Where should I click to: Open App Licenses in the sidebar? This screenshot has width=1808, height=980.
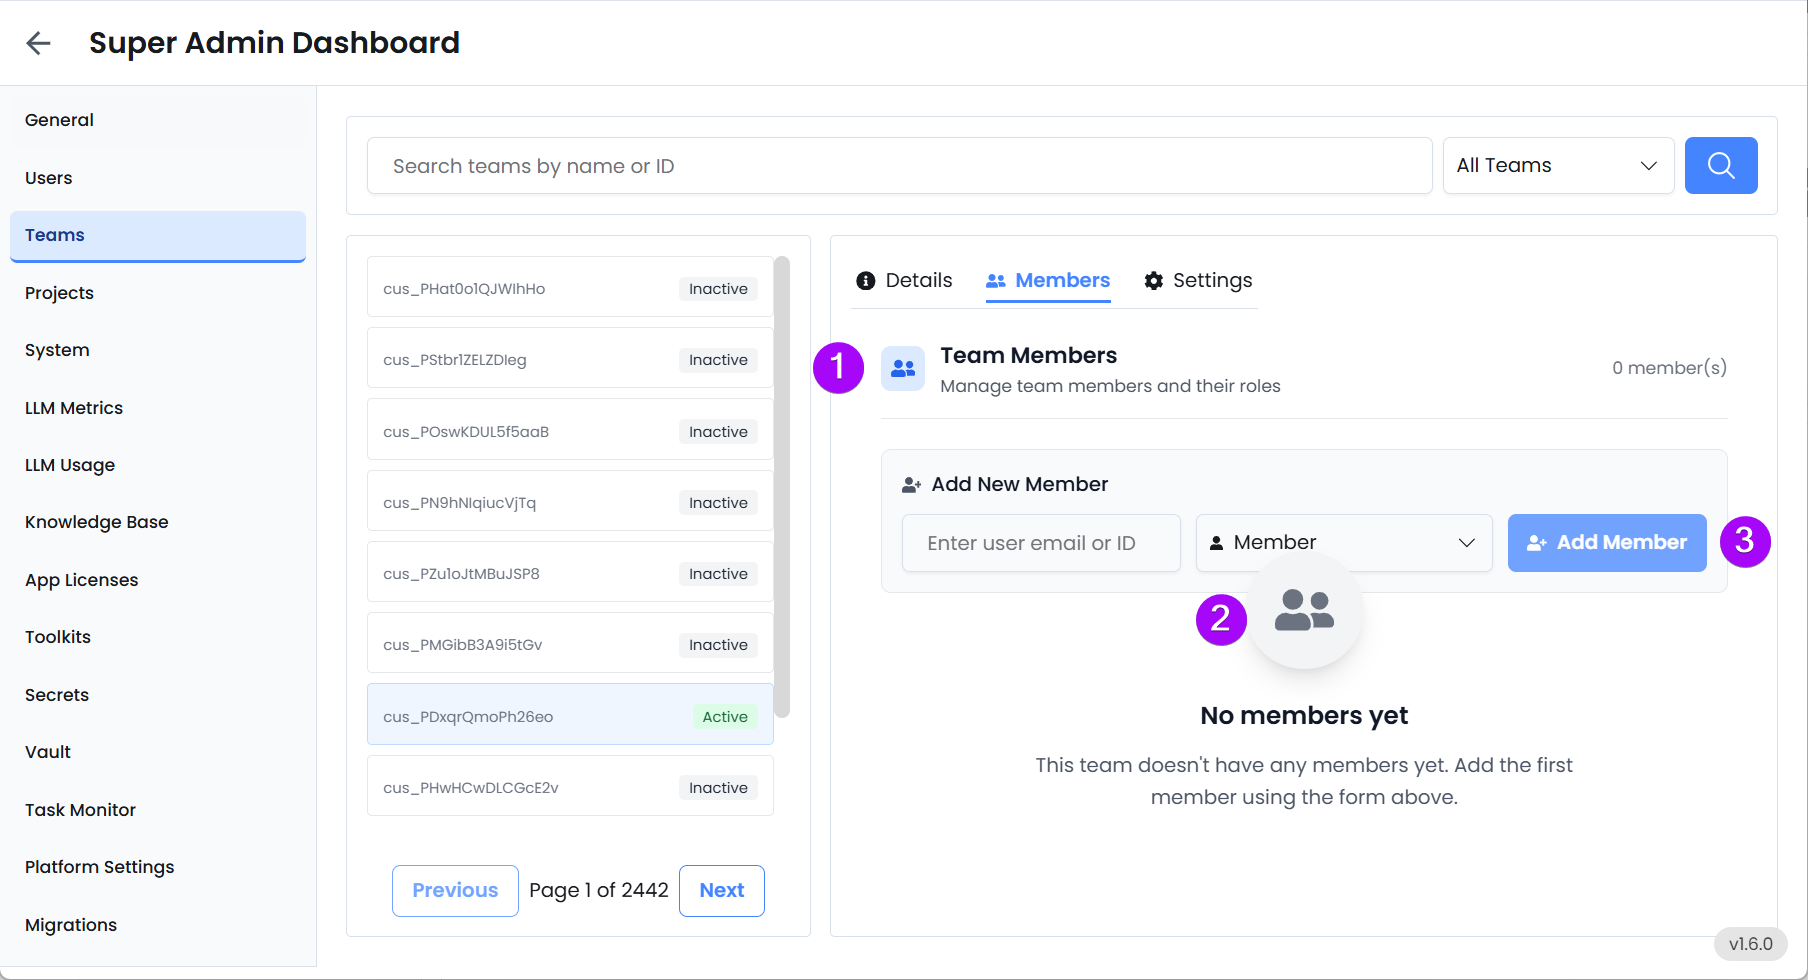(158, 580)
